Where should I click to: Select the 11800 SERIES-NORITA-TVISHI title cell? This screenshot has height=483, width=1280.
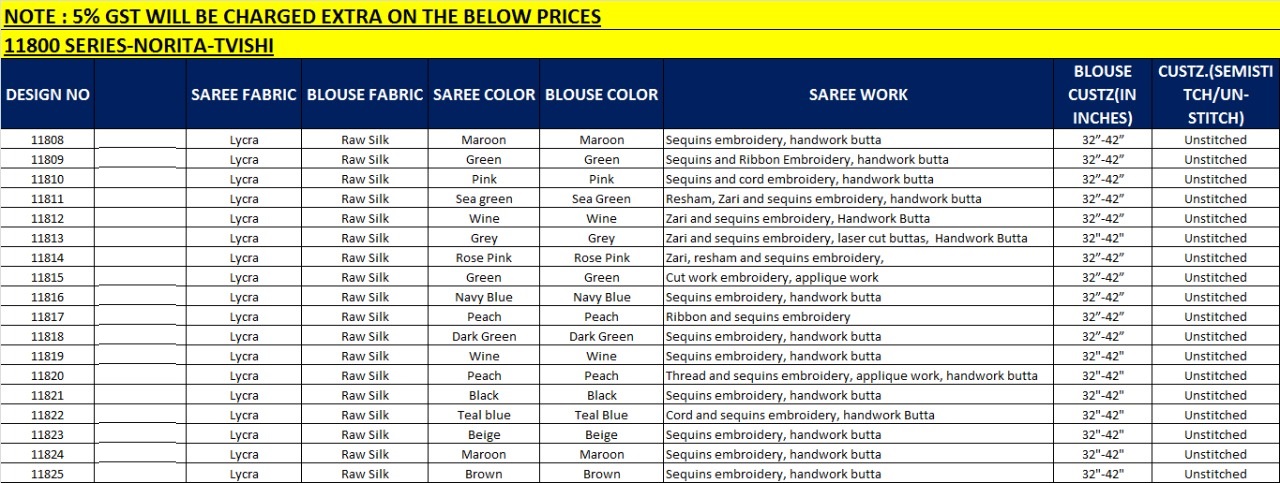point(640,45)
